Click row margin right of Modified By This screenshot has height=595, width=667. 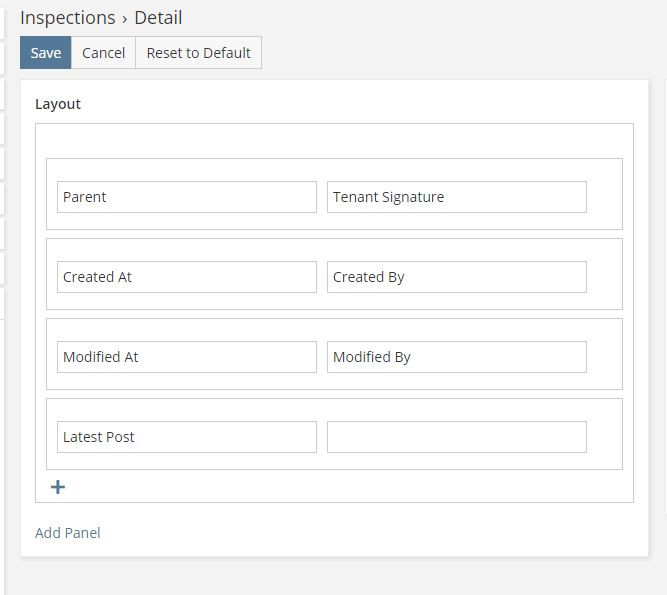pyautogui.click(x=604, y=357)
